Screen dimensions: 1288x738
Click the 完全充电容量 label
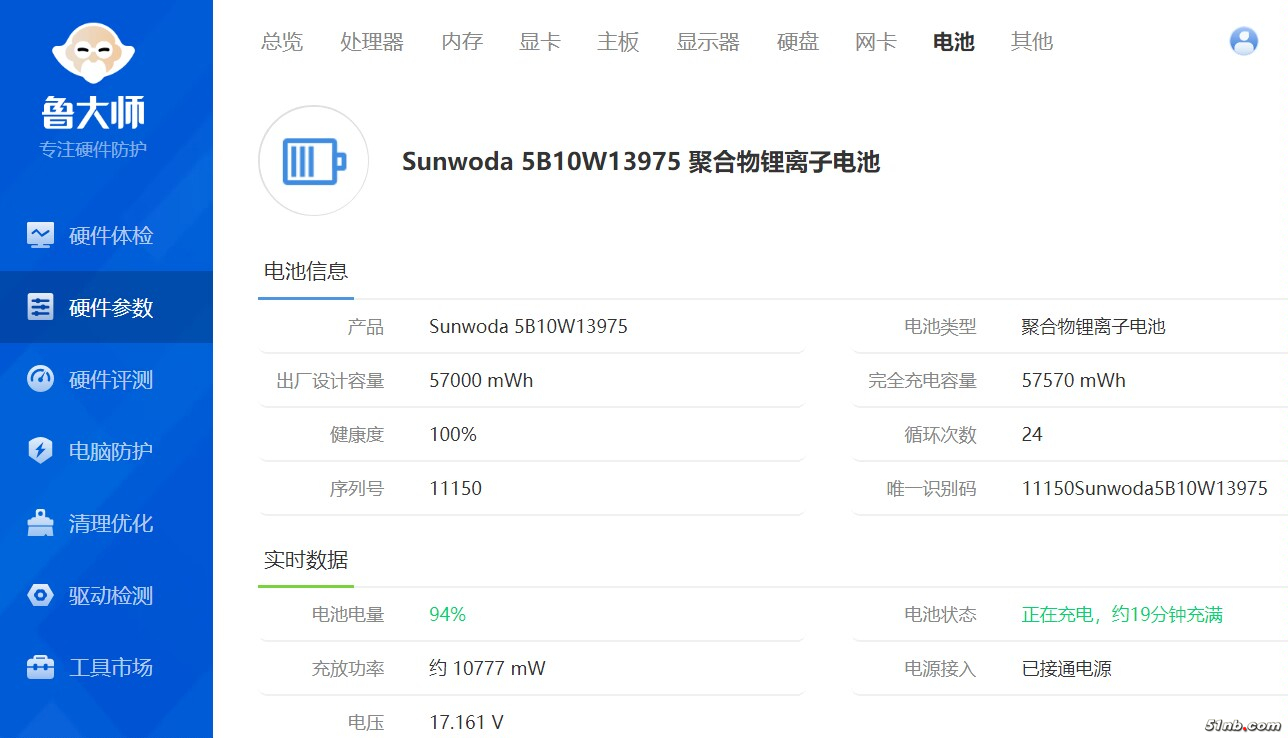click(x=923, y=380)
